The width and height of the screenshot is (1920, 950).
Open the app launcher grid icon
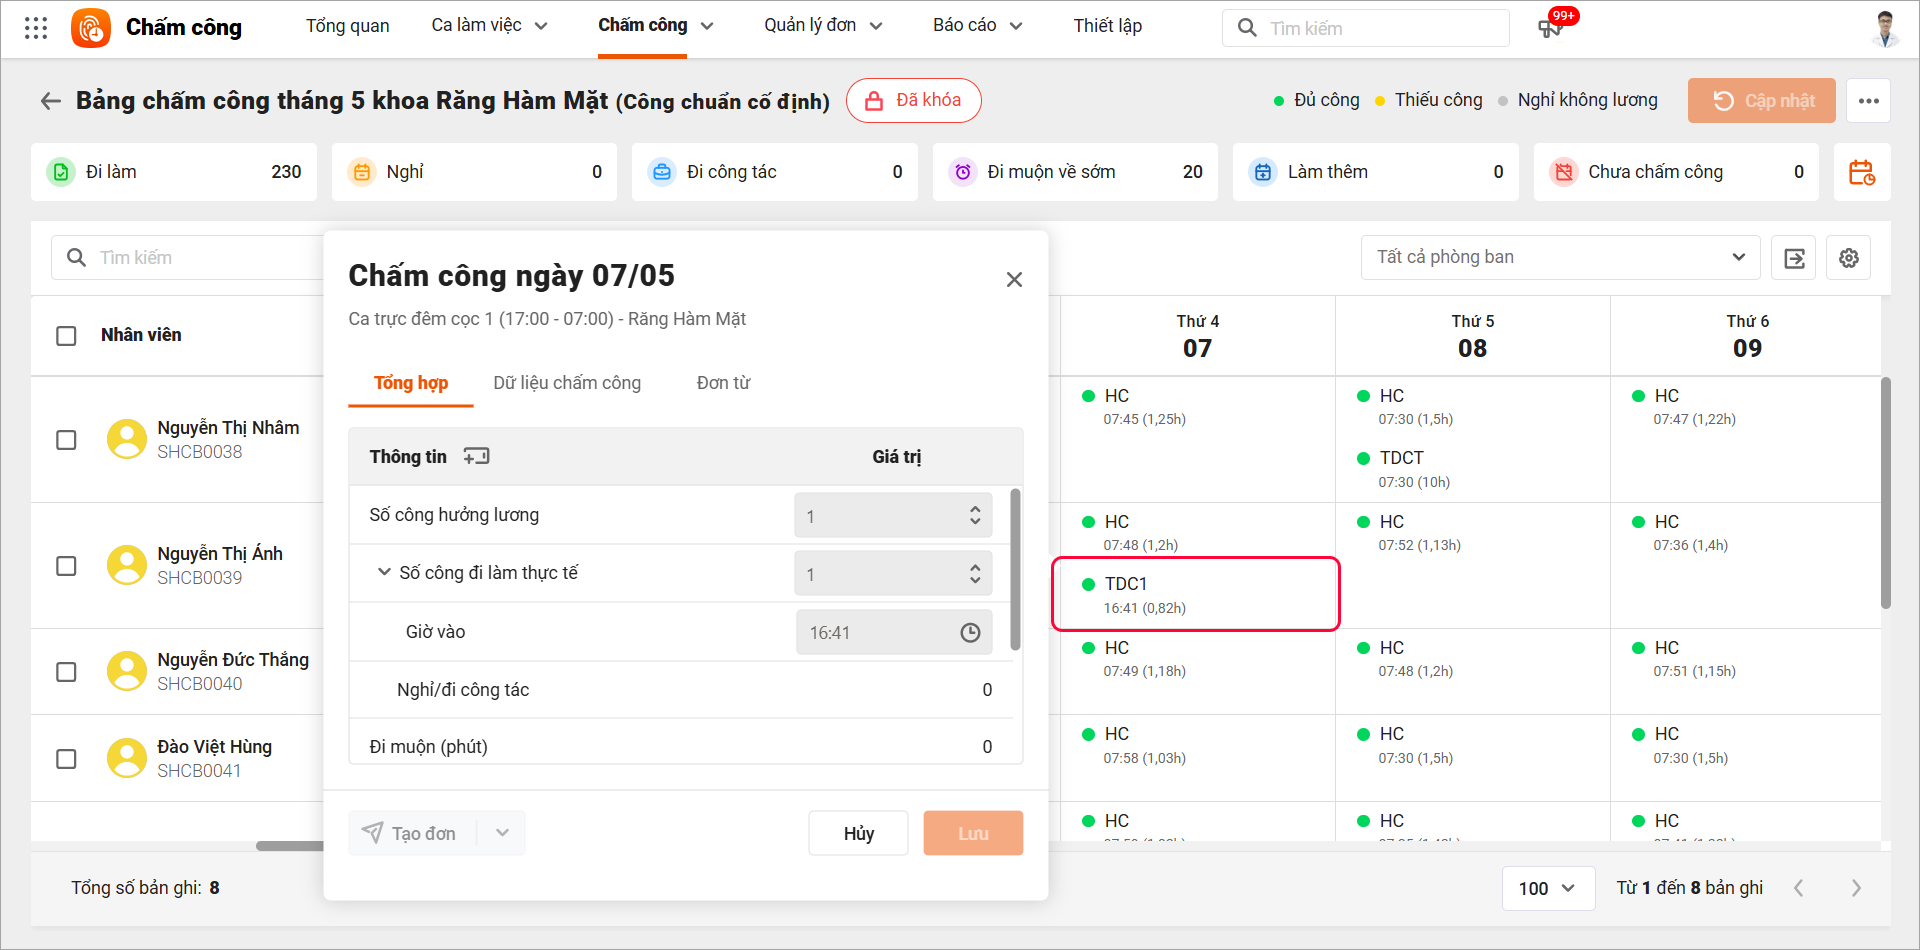(x=36, y=28)
